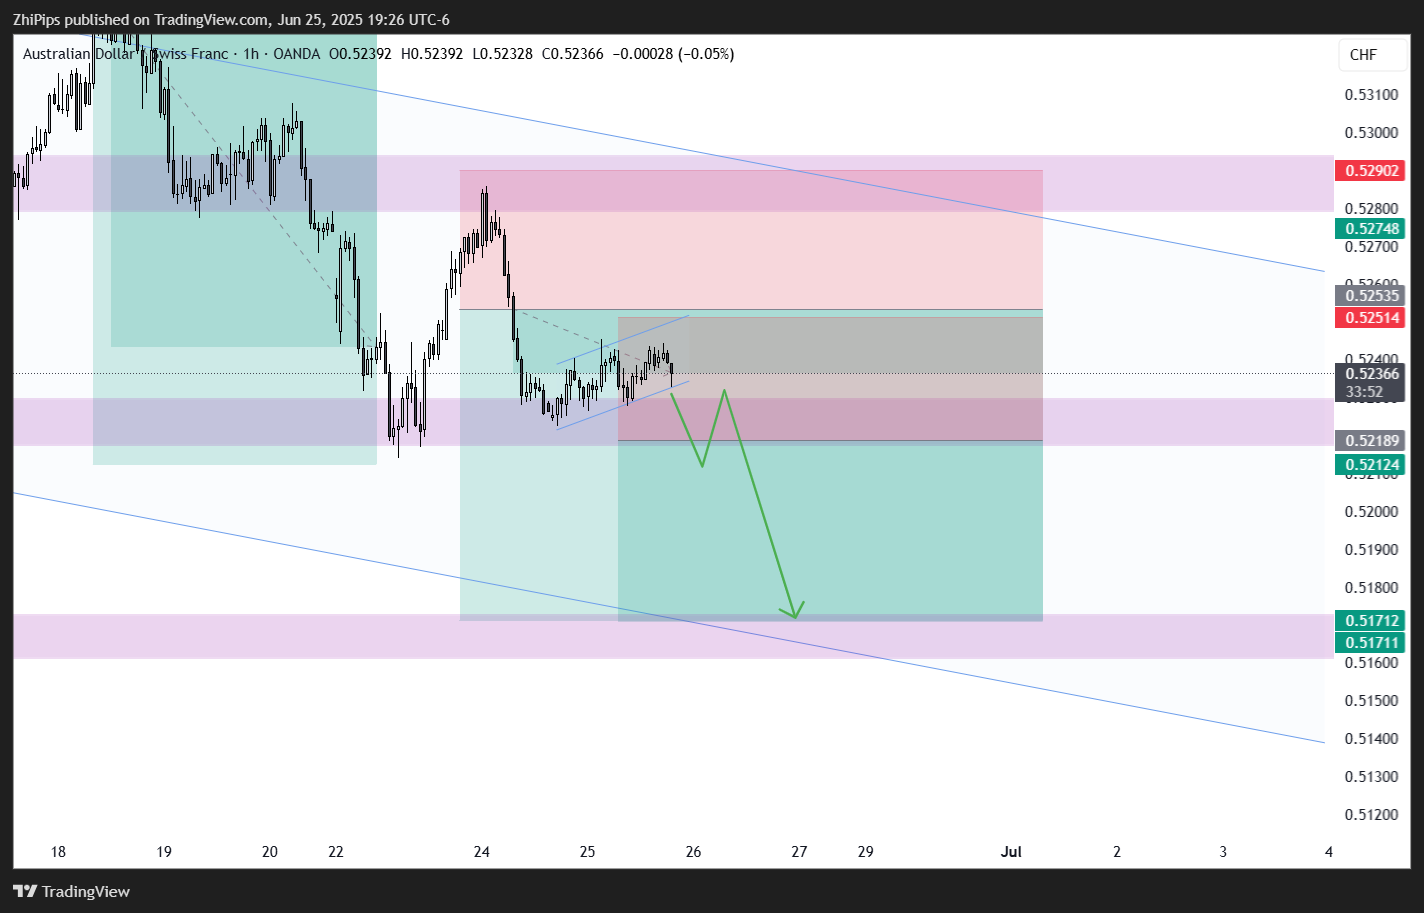Viewport: 1424px width, 913px height.
Task: Click the 0.51200 price axis tick
Action: point(1371,815)
